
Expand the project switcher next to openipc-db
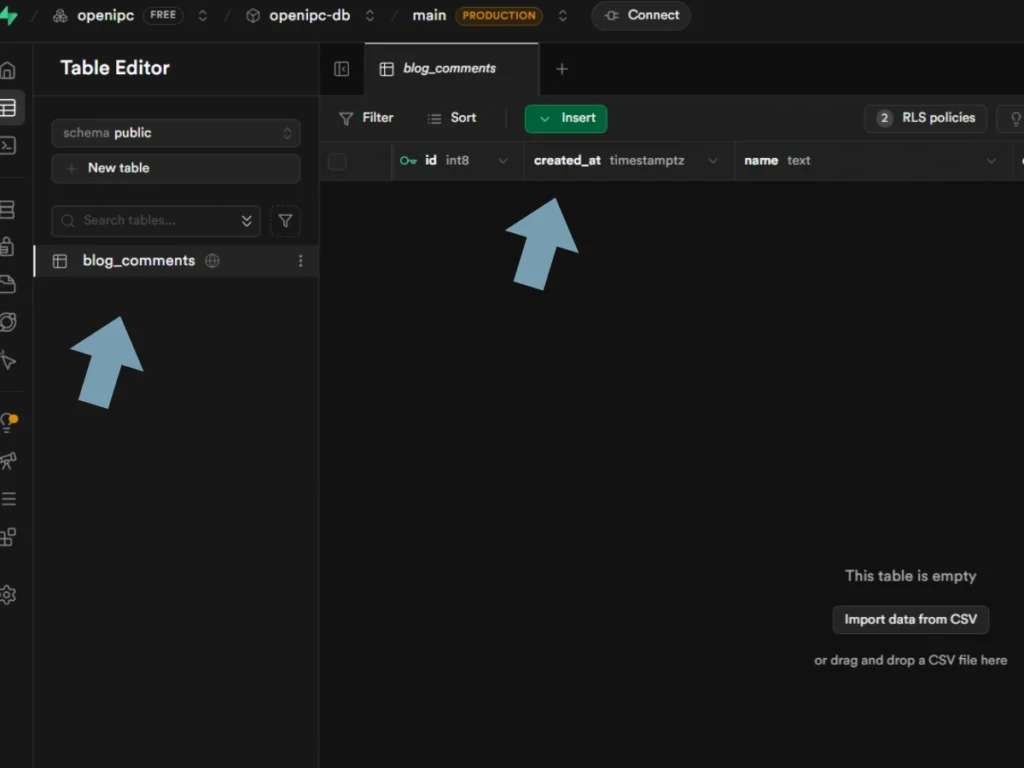pos(370,16)
